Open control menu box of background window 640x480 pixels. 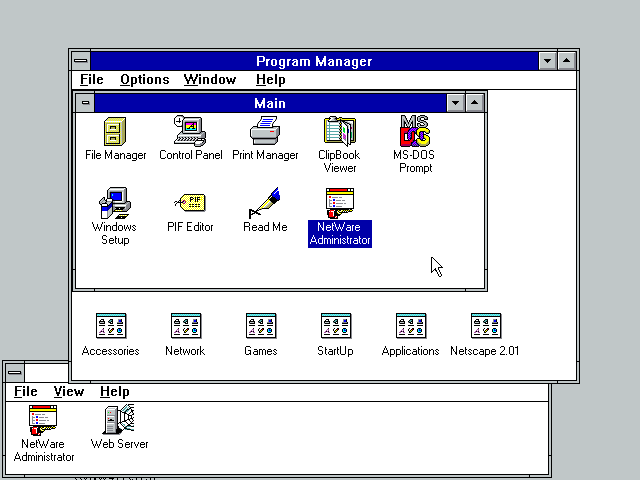[x=15, y=372]
